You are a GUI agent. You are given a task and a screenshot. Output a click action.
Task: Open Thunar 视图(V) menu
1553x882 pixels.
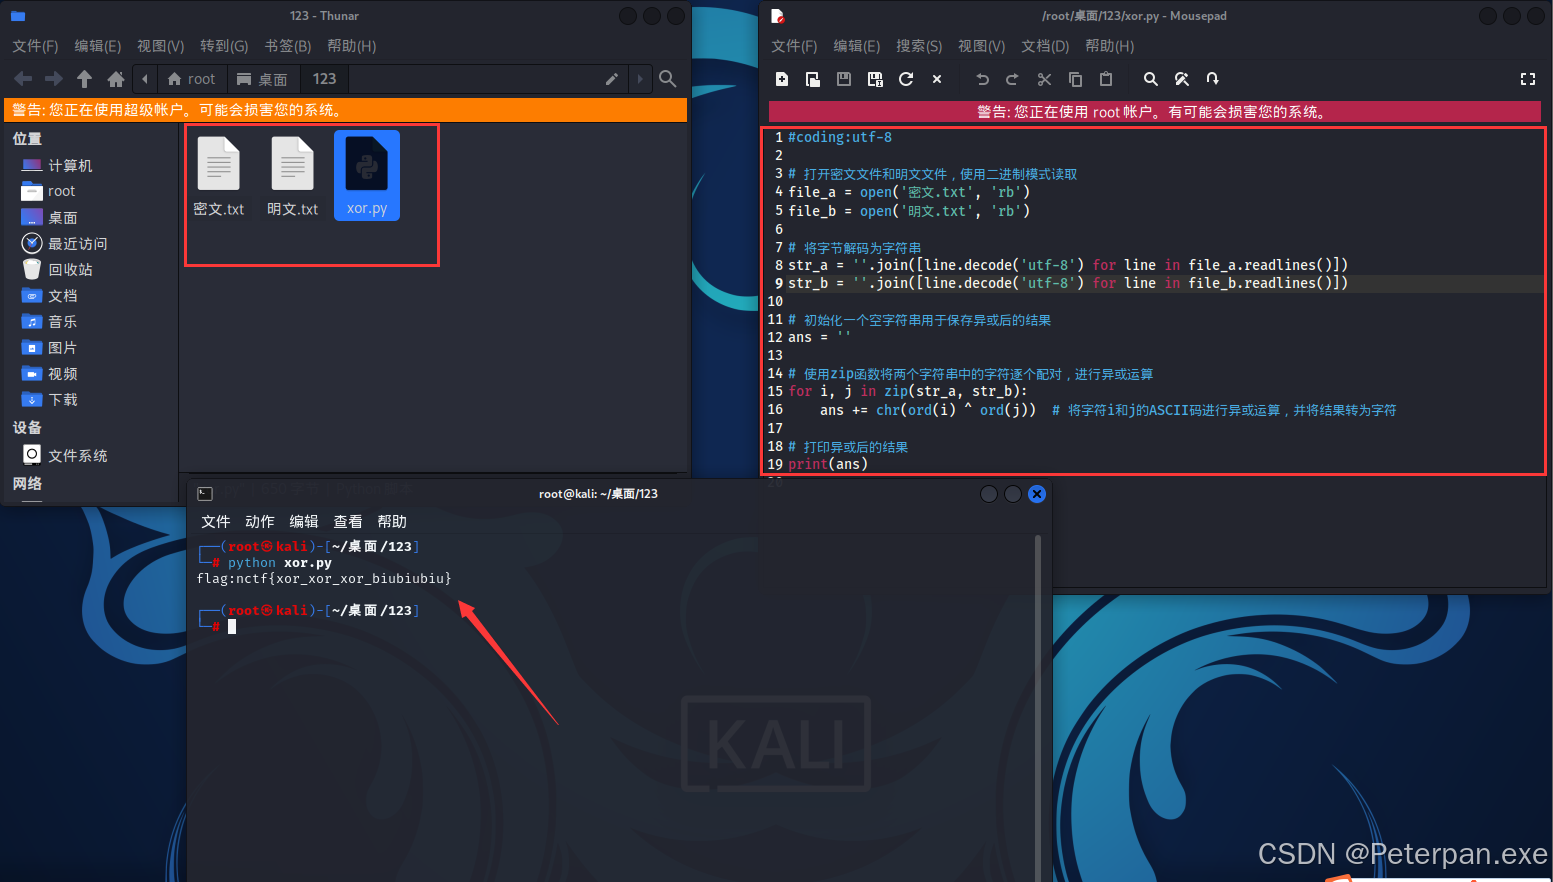click(x=161, y=46)
